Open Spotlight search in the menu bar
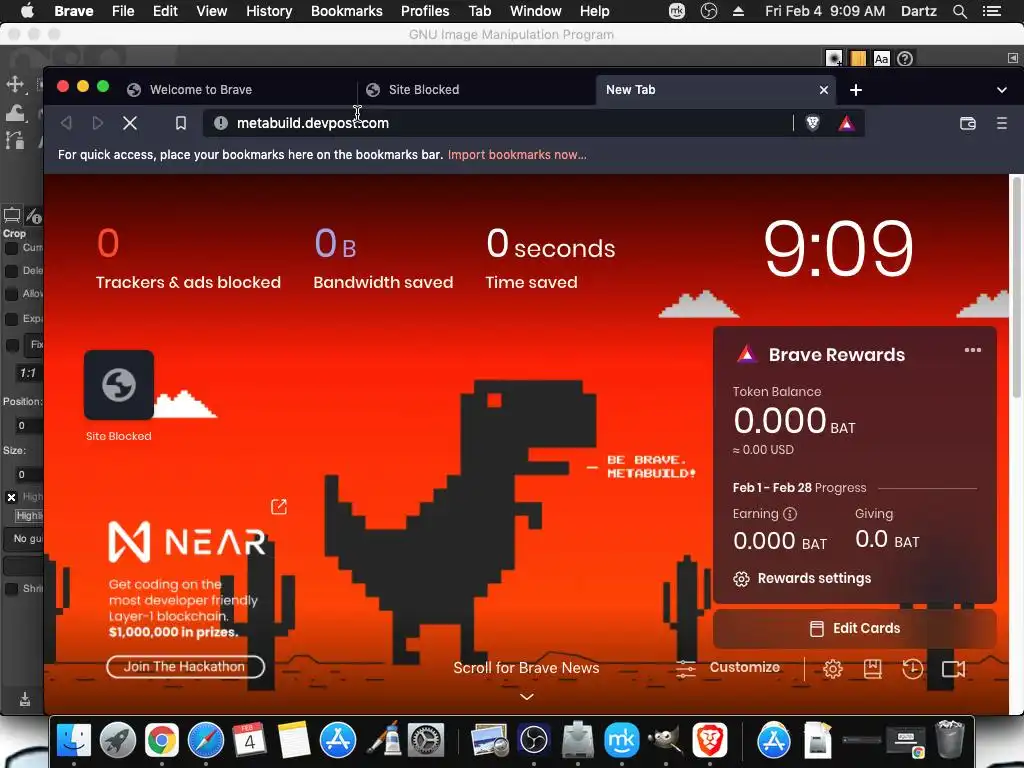Screen dimensions: 1024x768 click(959, 11)
